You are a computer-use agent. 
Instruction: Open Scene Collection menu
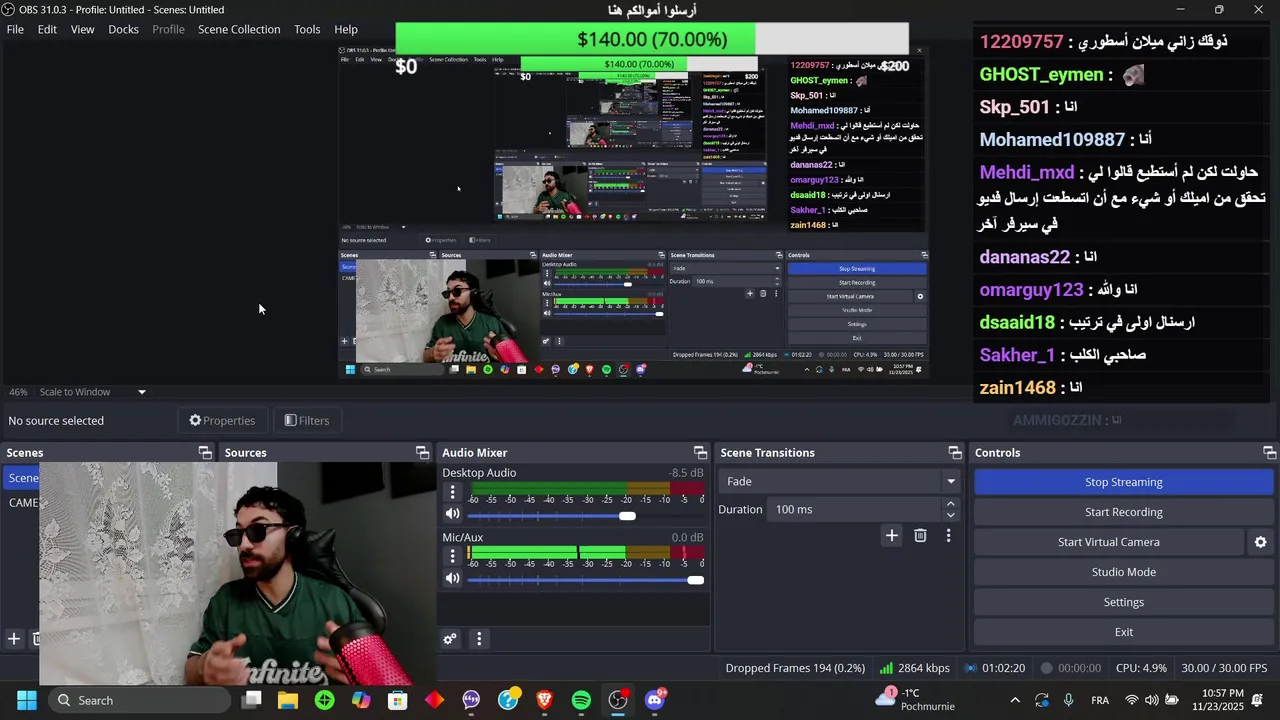pyautogui.click(x=239, y=29)
